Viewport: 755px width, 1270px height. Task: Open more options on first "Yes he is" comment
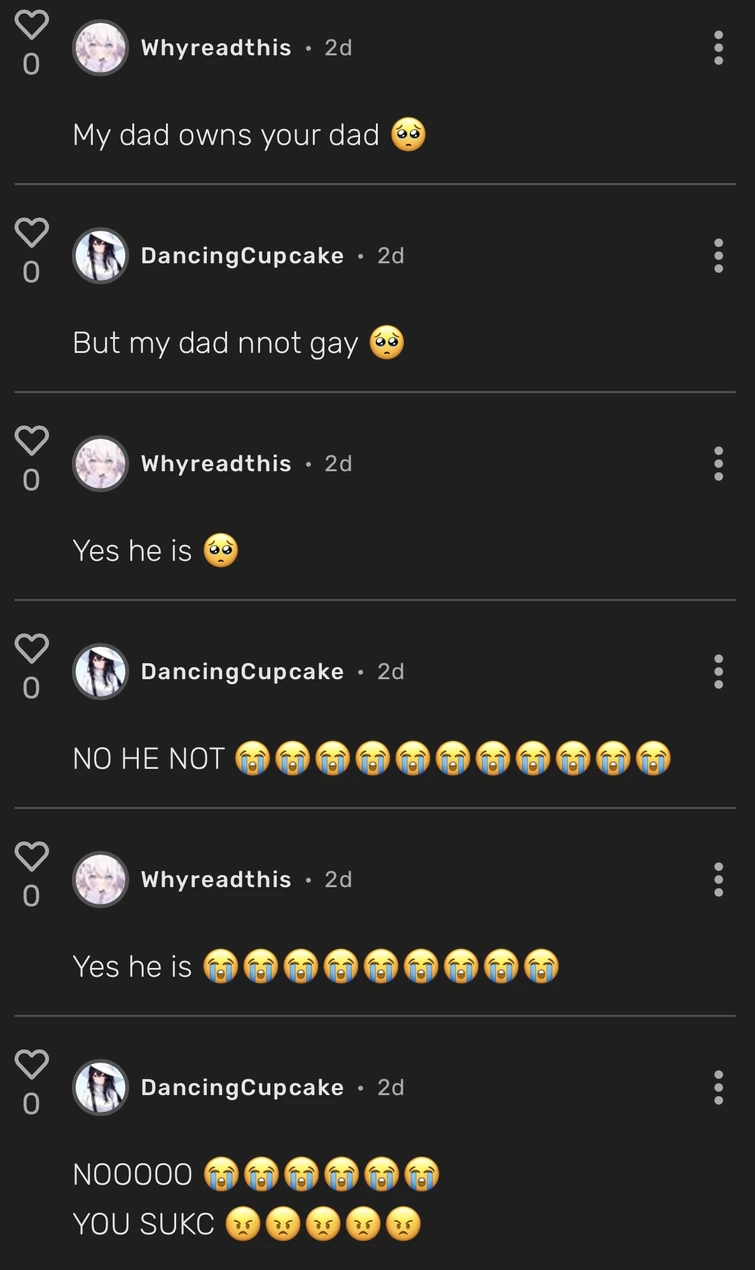coord(718,464)
